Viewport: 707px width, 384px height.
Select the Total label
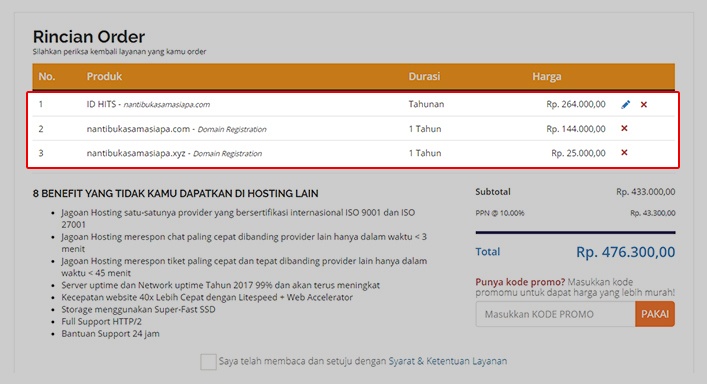point(487,251)
